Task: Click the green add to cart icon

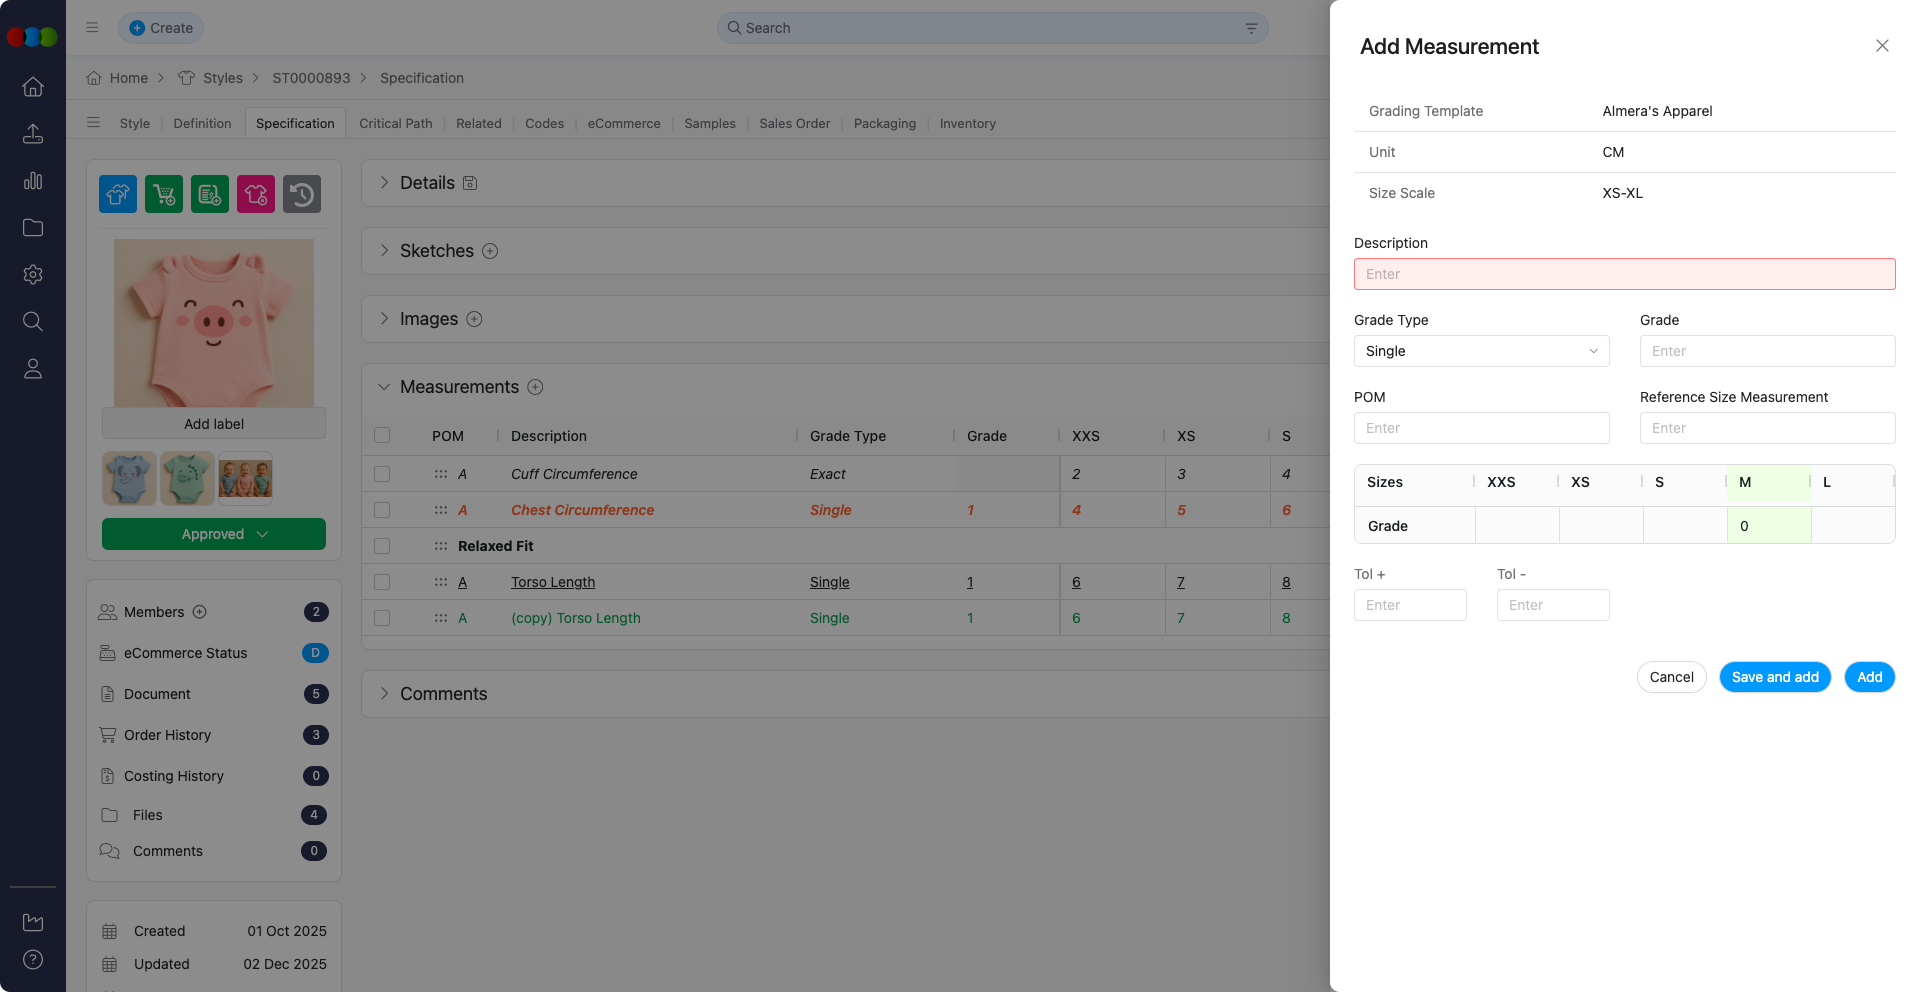Action: point(163,194)
